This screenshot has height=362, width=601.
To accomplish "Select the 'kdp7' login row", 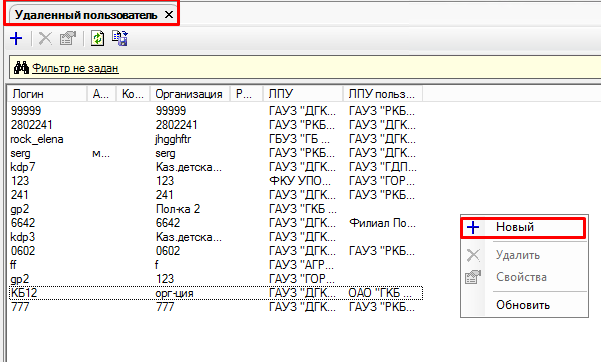I will pyautogui.click(x=215, y=167).
